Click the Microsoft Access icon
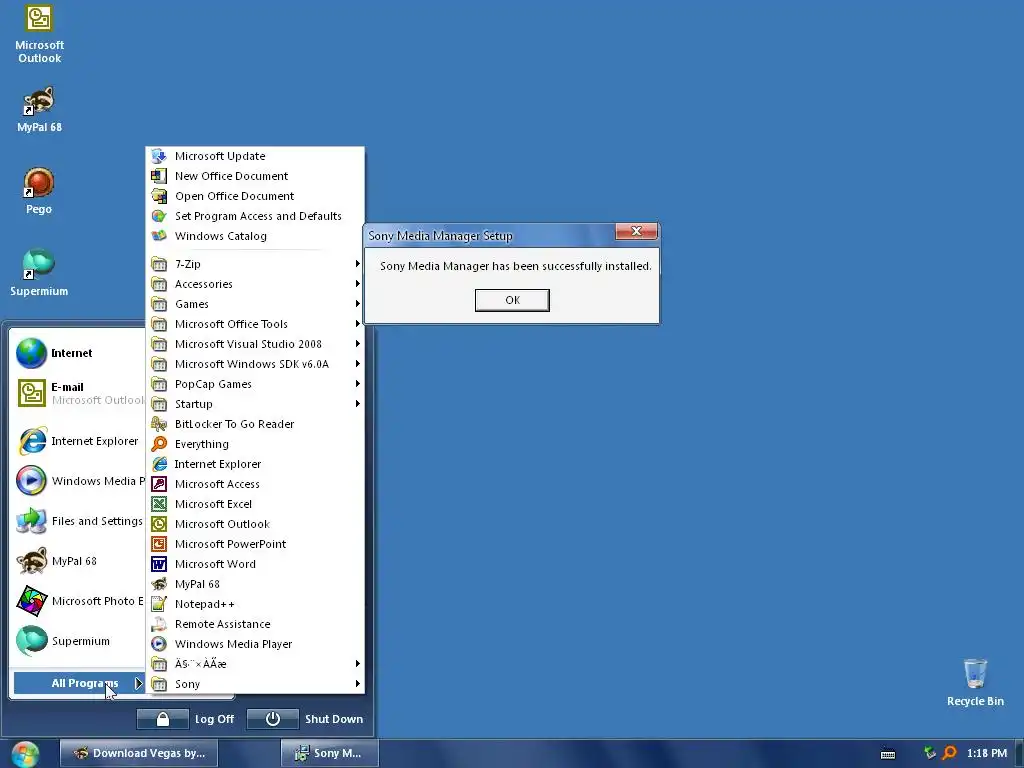1024x768 pixels. (159, 484)
